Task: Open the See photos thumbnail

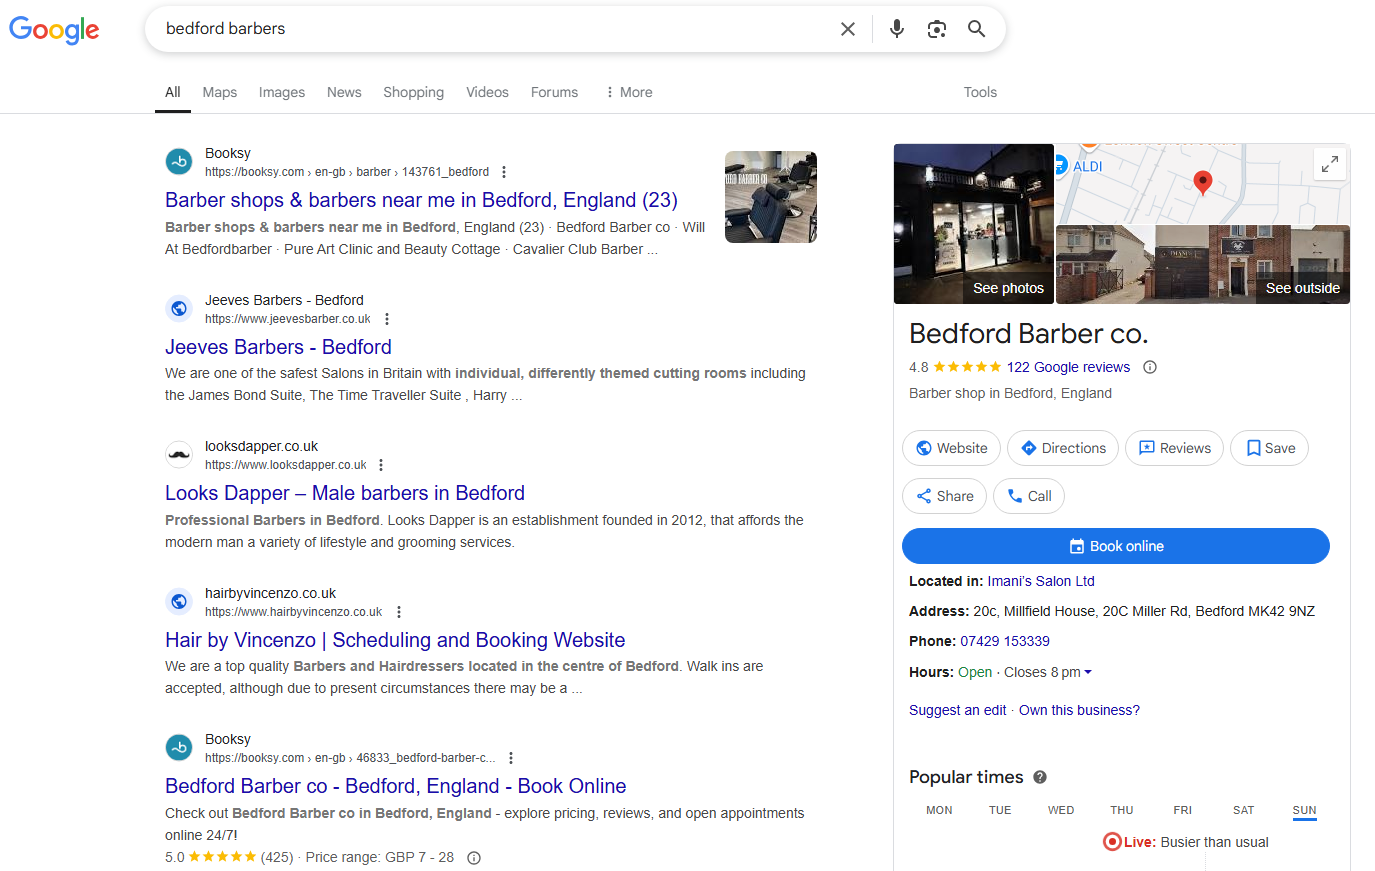Action: pyautogui.click(x=973, y=224)
